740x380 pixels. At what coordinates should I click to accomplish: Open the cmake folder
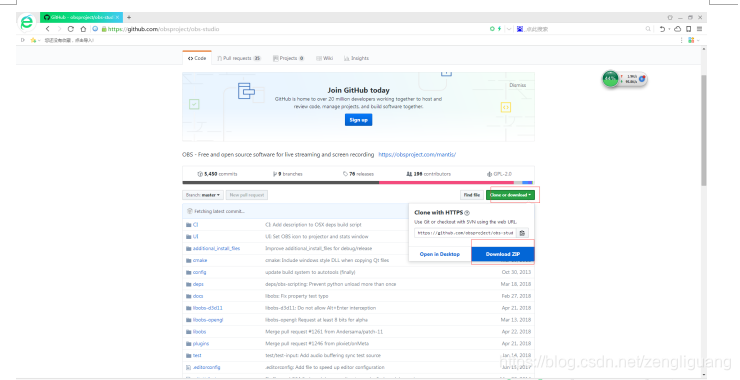coord(200,260)
